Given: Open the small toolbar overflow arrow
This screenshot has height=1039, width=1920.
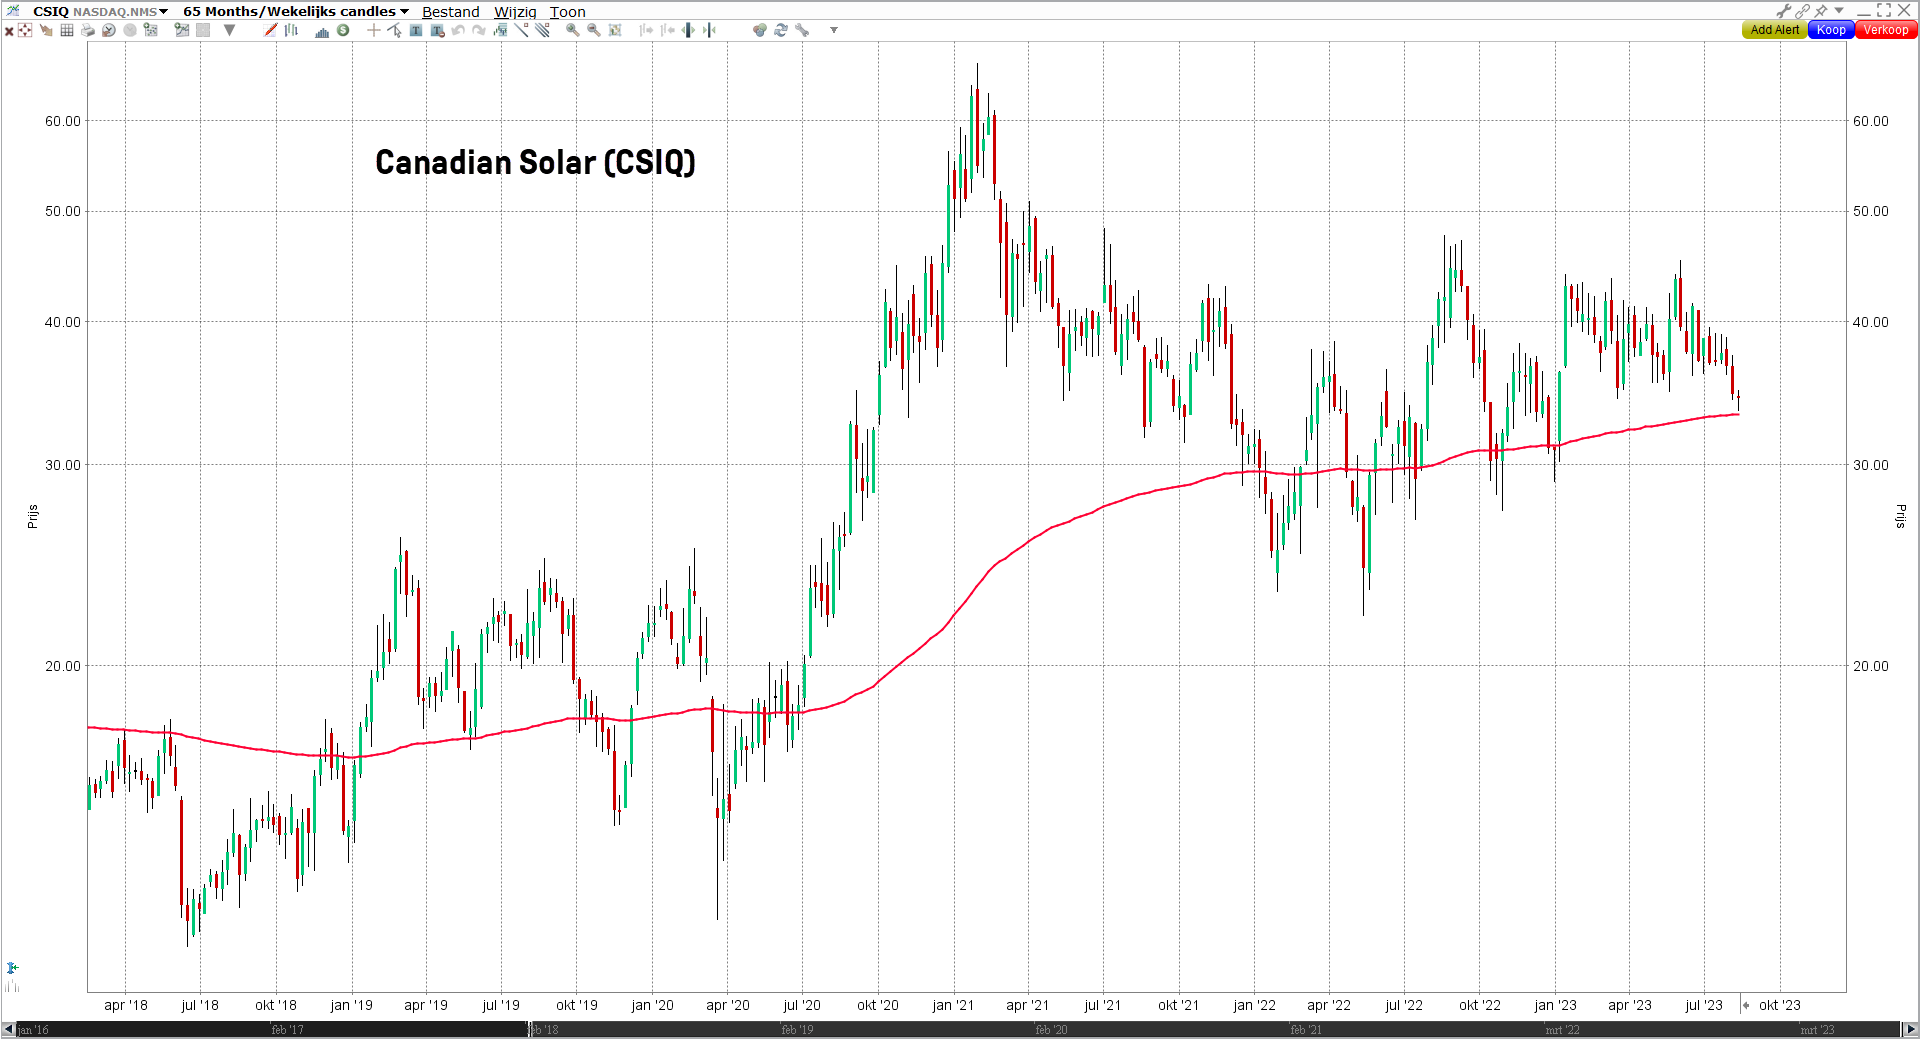Looking at the screenshot, I should (x=834, y=30).
